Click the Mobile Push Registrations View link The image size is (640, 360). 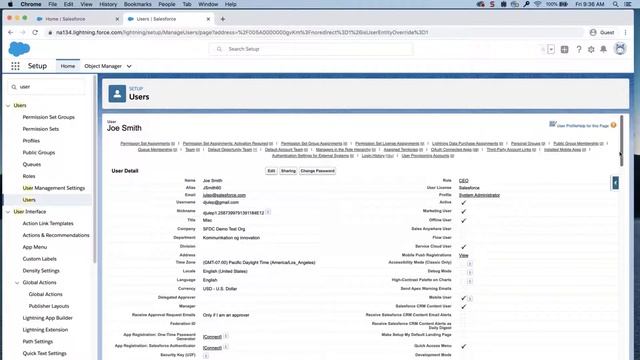(463, 255)
